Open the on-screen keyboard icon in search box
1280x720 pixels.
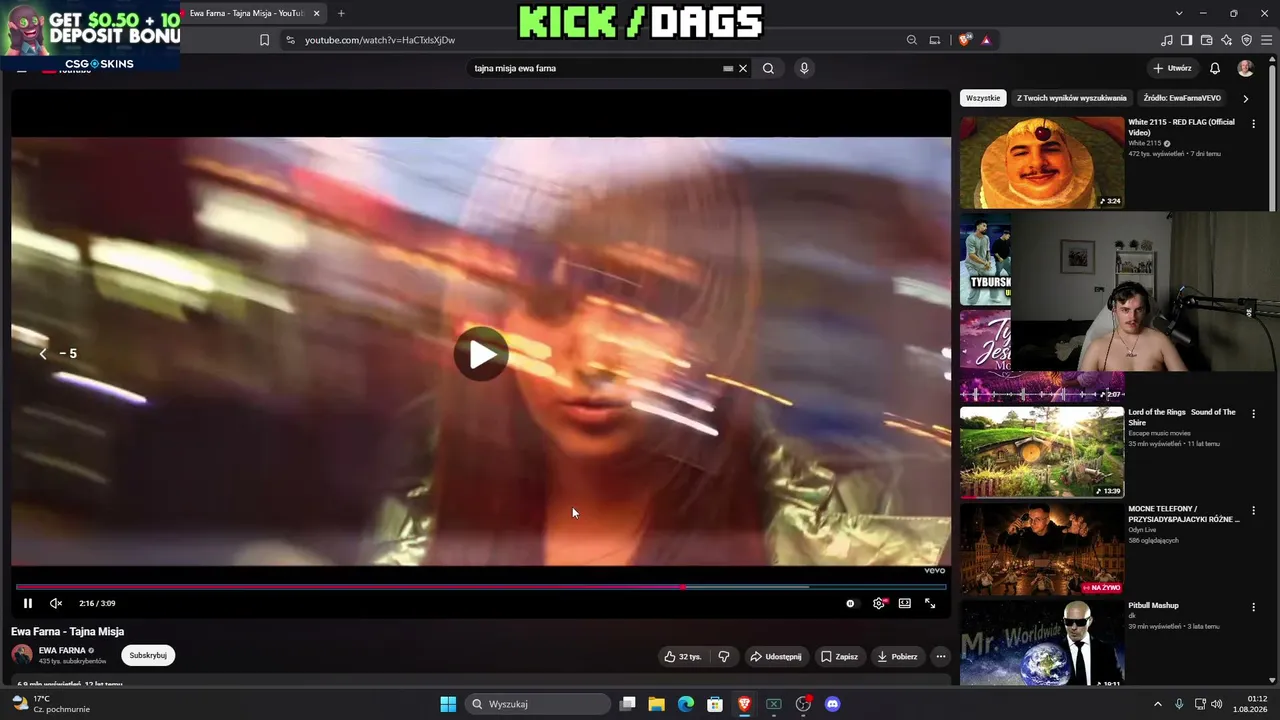728,68
